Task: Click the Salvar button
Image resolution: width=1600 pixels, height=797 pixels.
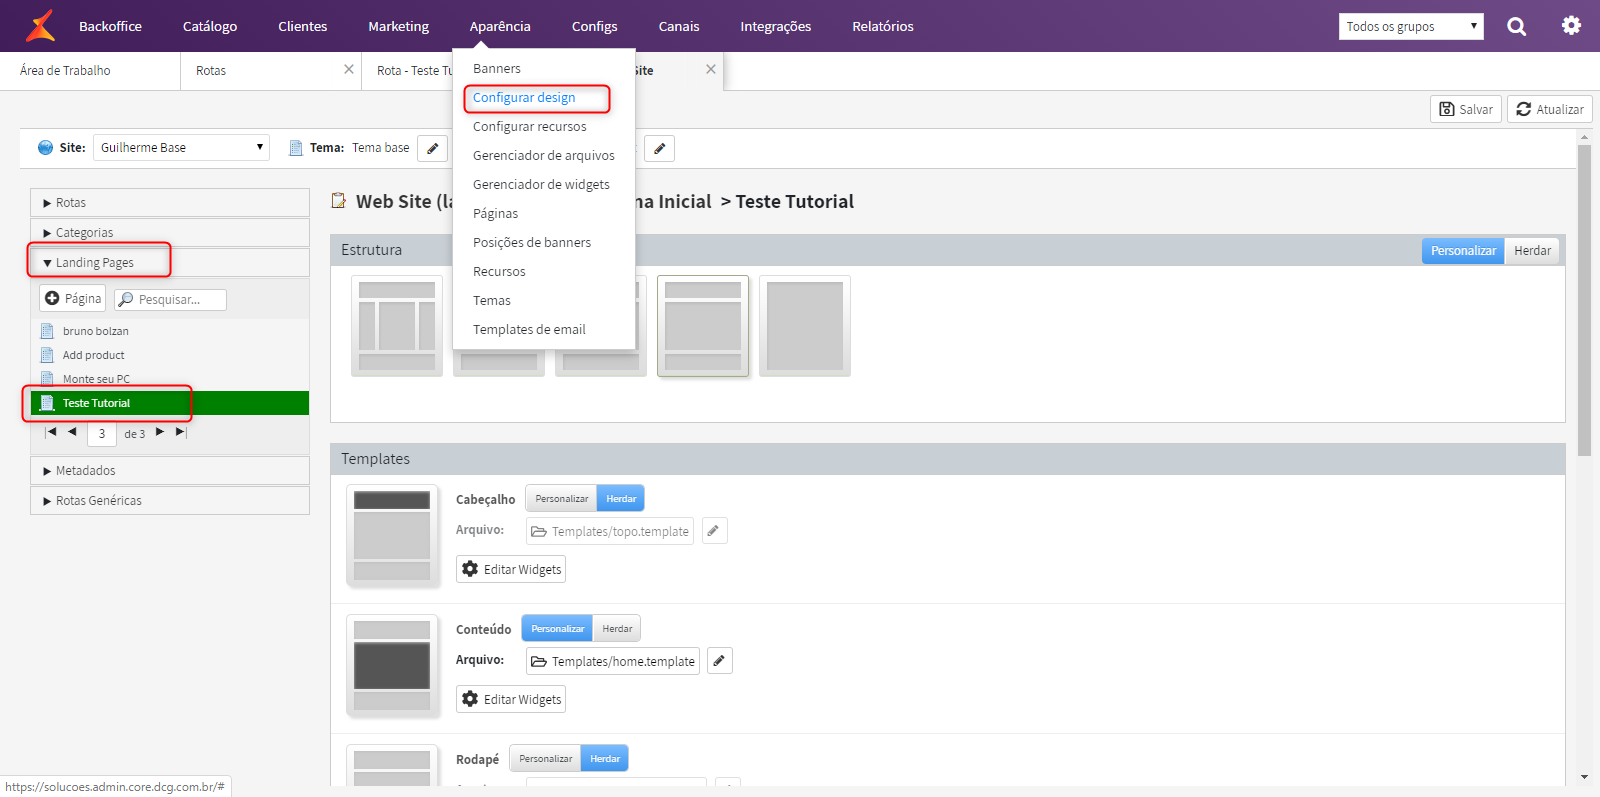Action: coord(1466,109)
